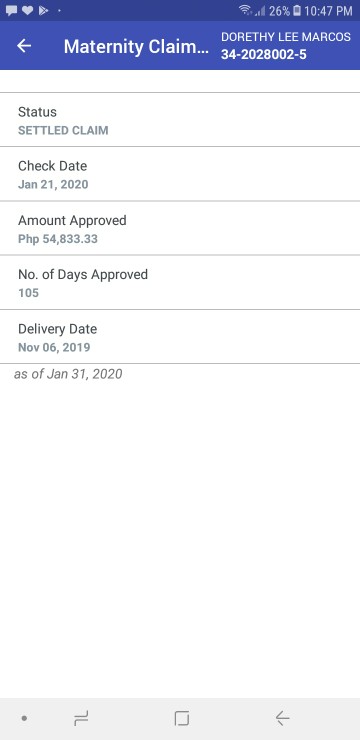Tap the member name DORETHY LEE MARCOS
The width and height of the screenshot is (360, 740).
[x=286, y=37]
